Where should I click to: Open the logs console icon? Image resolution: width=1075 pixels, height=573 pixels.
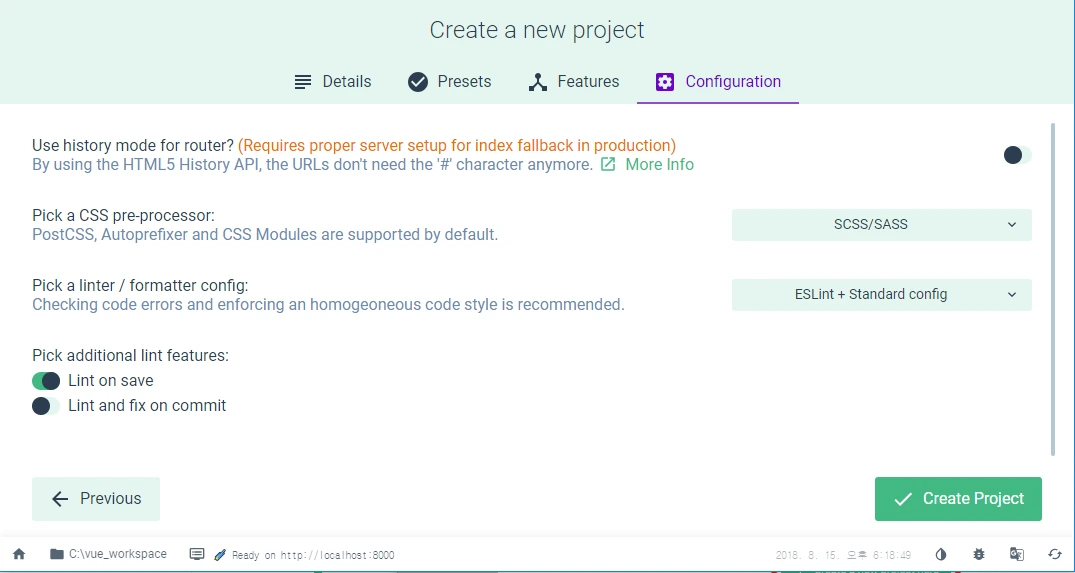click(x=197, y=554)
